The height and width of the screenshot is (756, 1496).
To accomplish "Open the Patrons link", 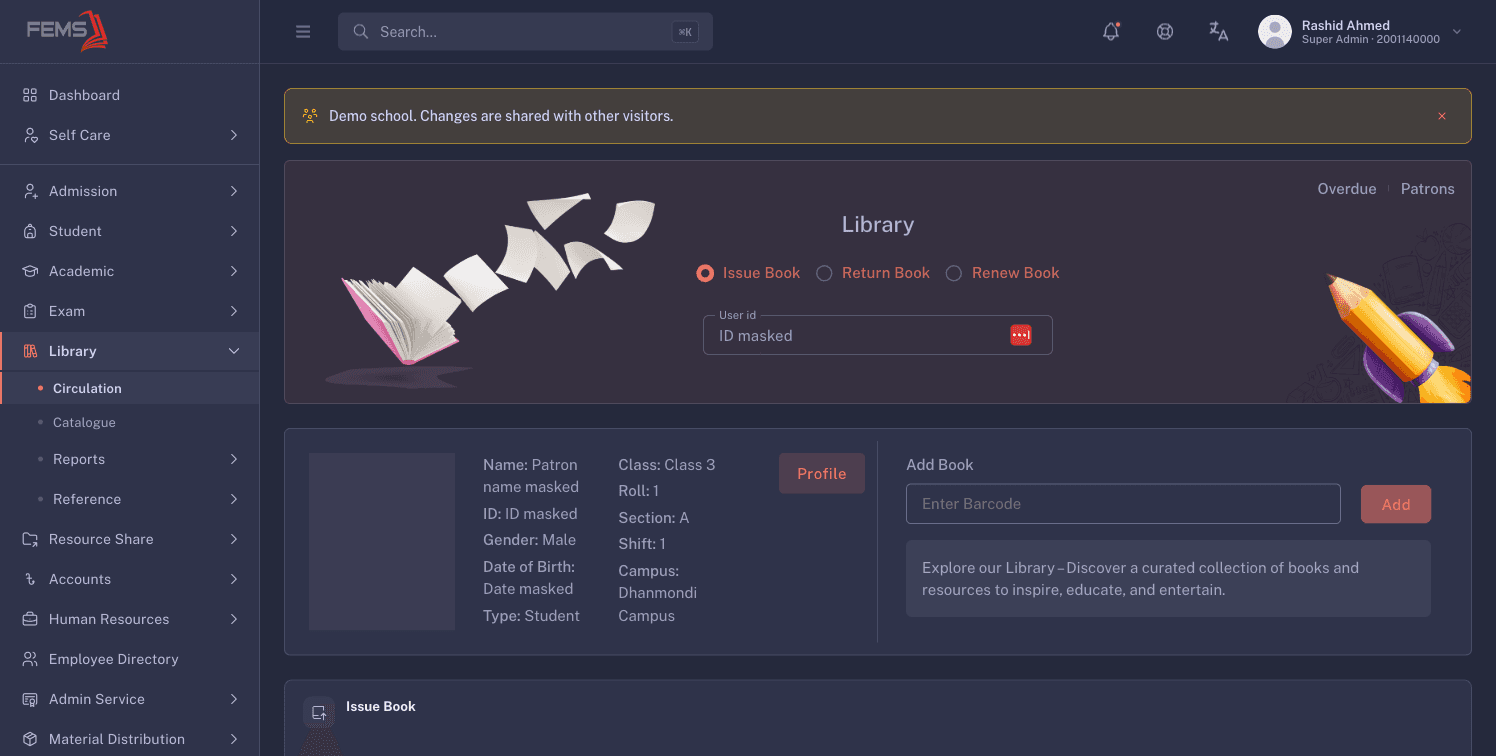I will click(x=1428, y=189).
